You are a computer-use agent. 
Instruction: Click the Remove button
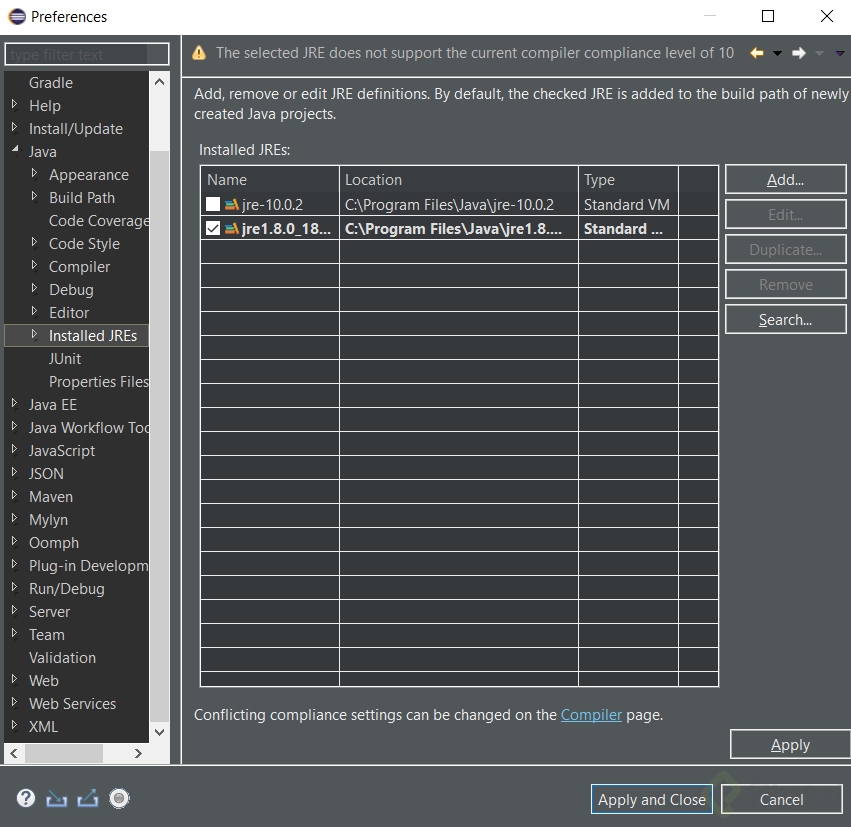pyautogui.click(x=785, y=285)
